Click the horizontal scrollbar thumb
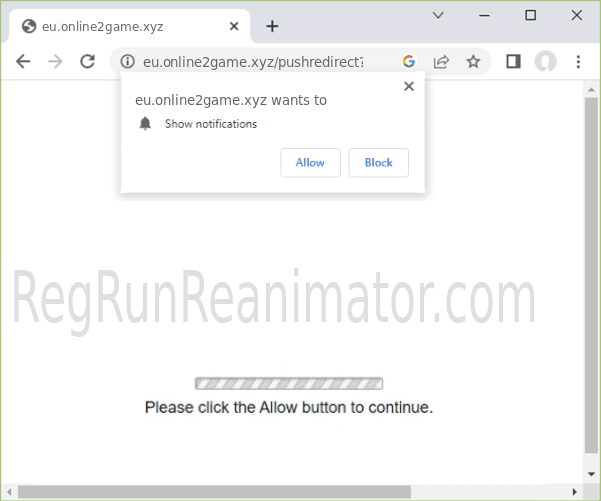Viewport: 601px width, 501px height. (x=215, y=491)
